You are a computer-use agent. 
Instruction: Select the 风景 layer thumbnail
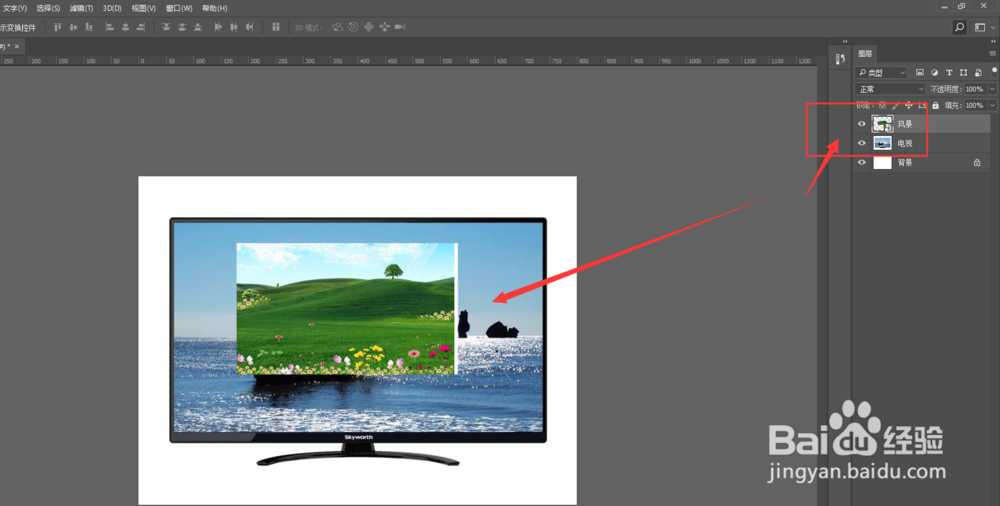882,124
